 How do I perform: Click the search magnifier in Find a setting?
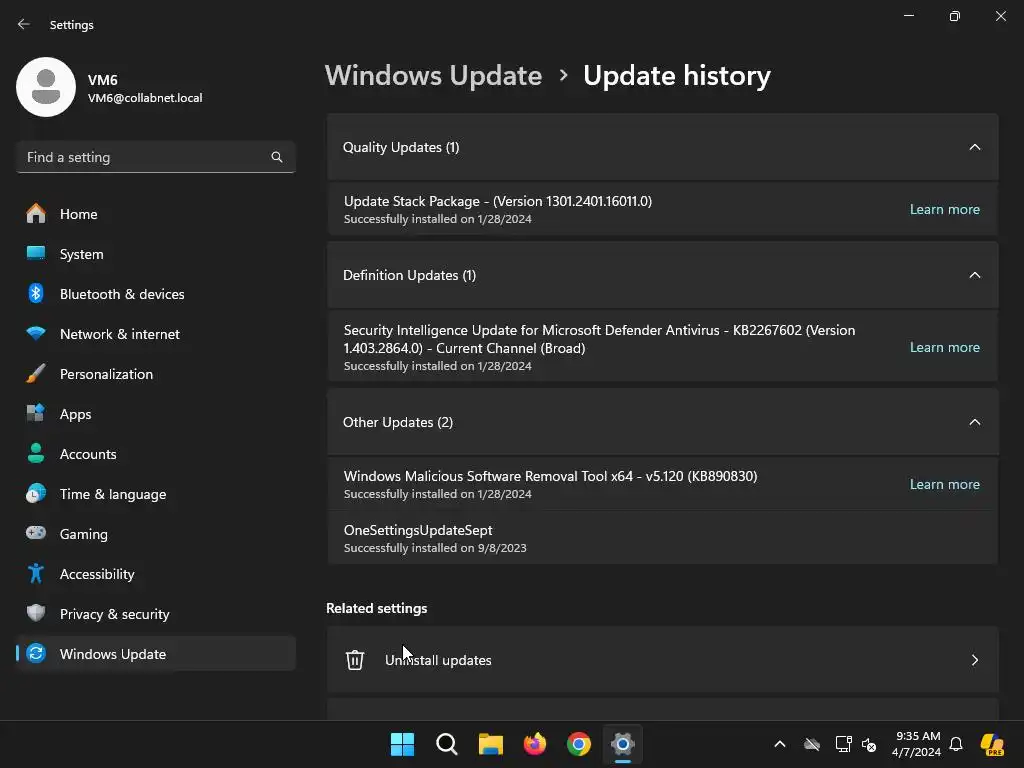pos(277,157)
